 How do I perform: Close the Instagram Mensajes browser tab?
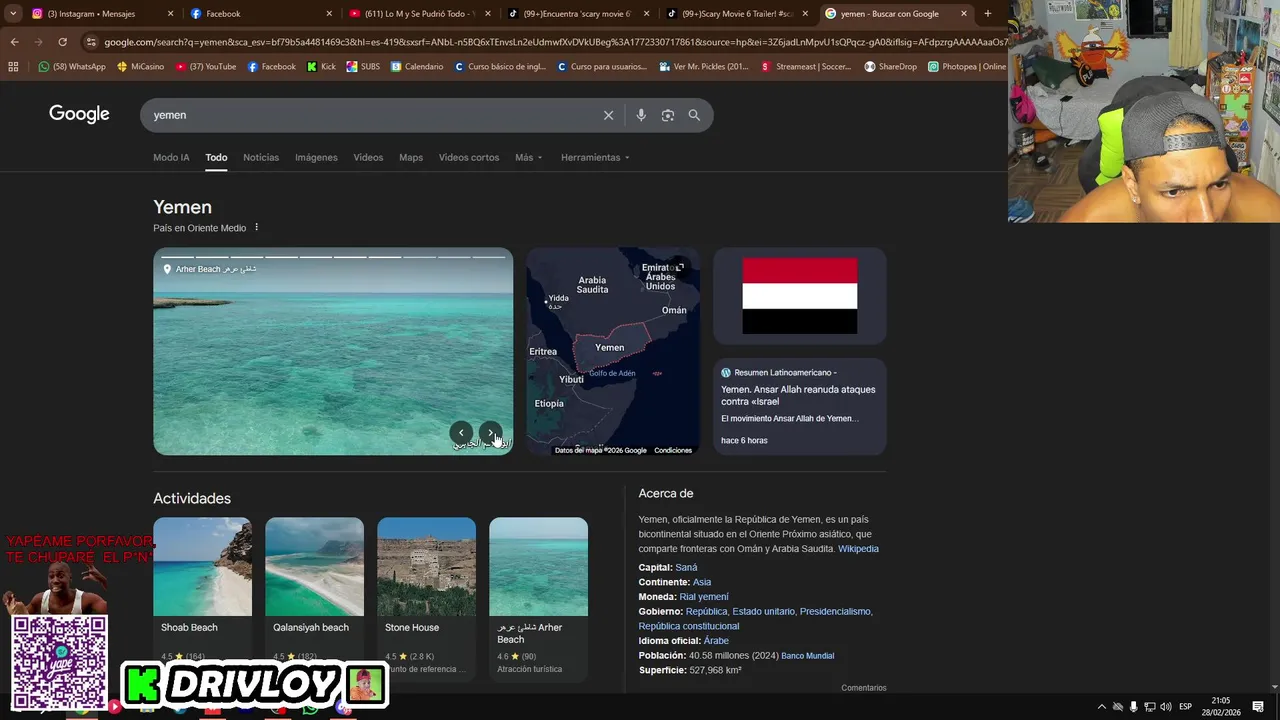coord(170,13)
